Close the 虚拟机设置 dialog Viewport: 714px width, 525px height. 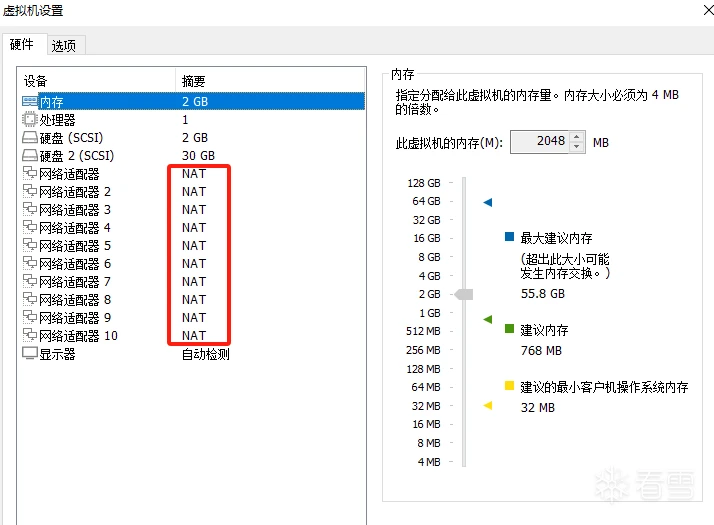tap(708, 10)
